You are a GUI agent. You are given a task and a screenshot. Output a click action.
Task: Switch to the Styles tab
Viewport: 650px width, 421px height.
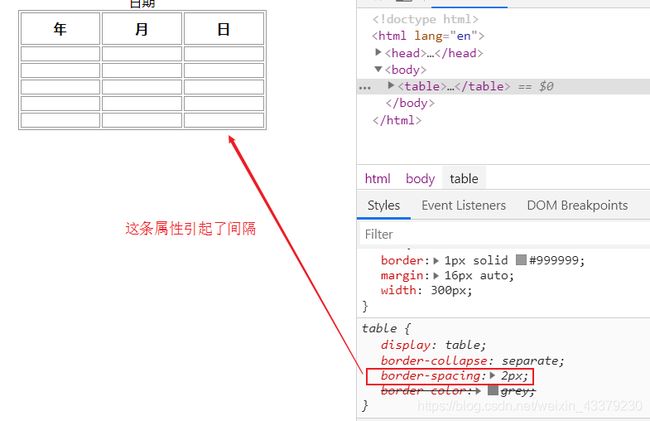point(383,205)
